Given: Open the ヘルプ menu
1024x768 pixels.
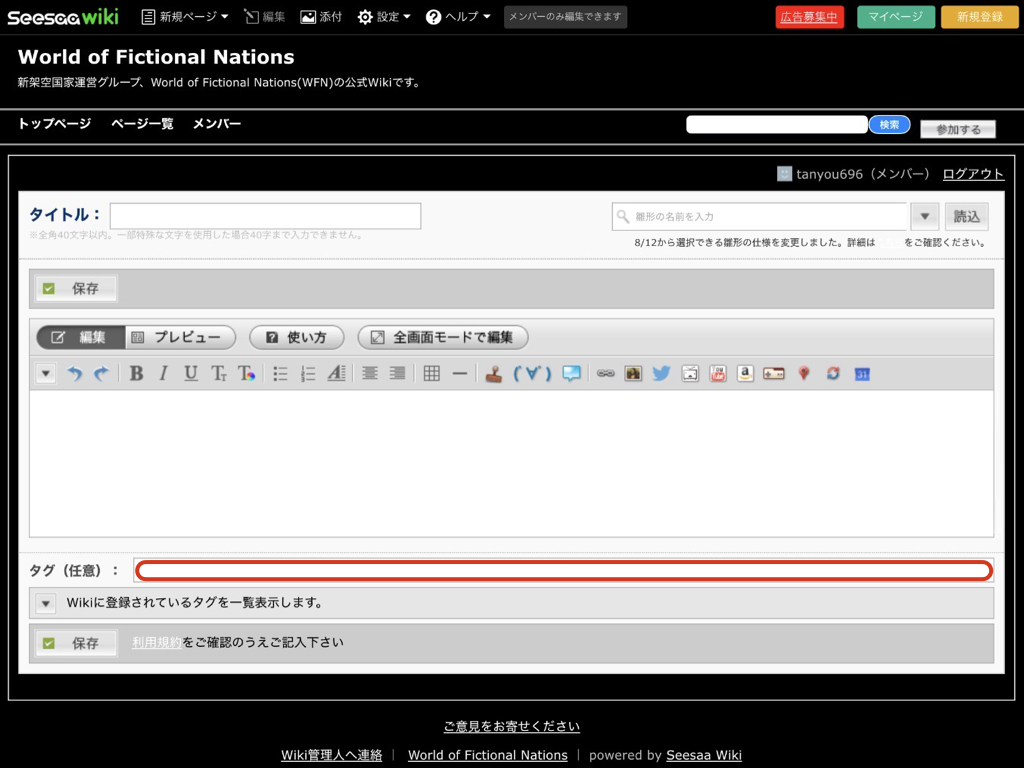Looking at the screenshot, I should click(458, 17).
